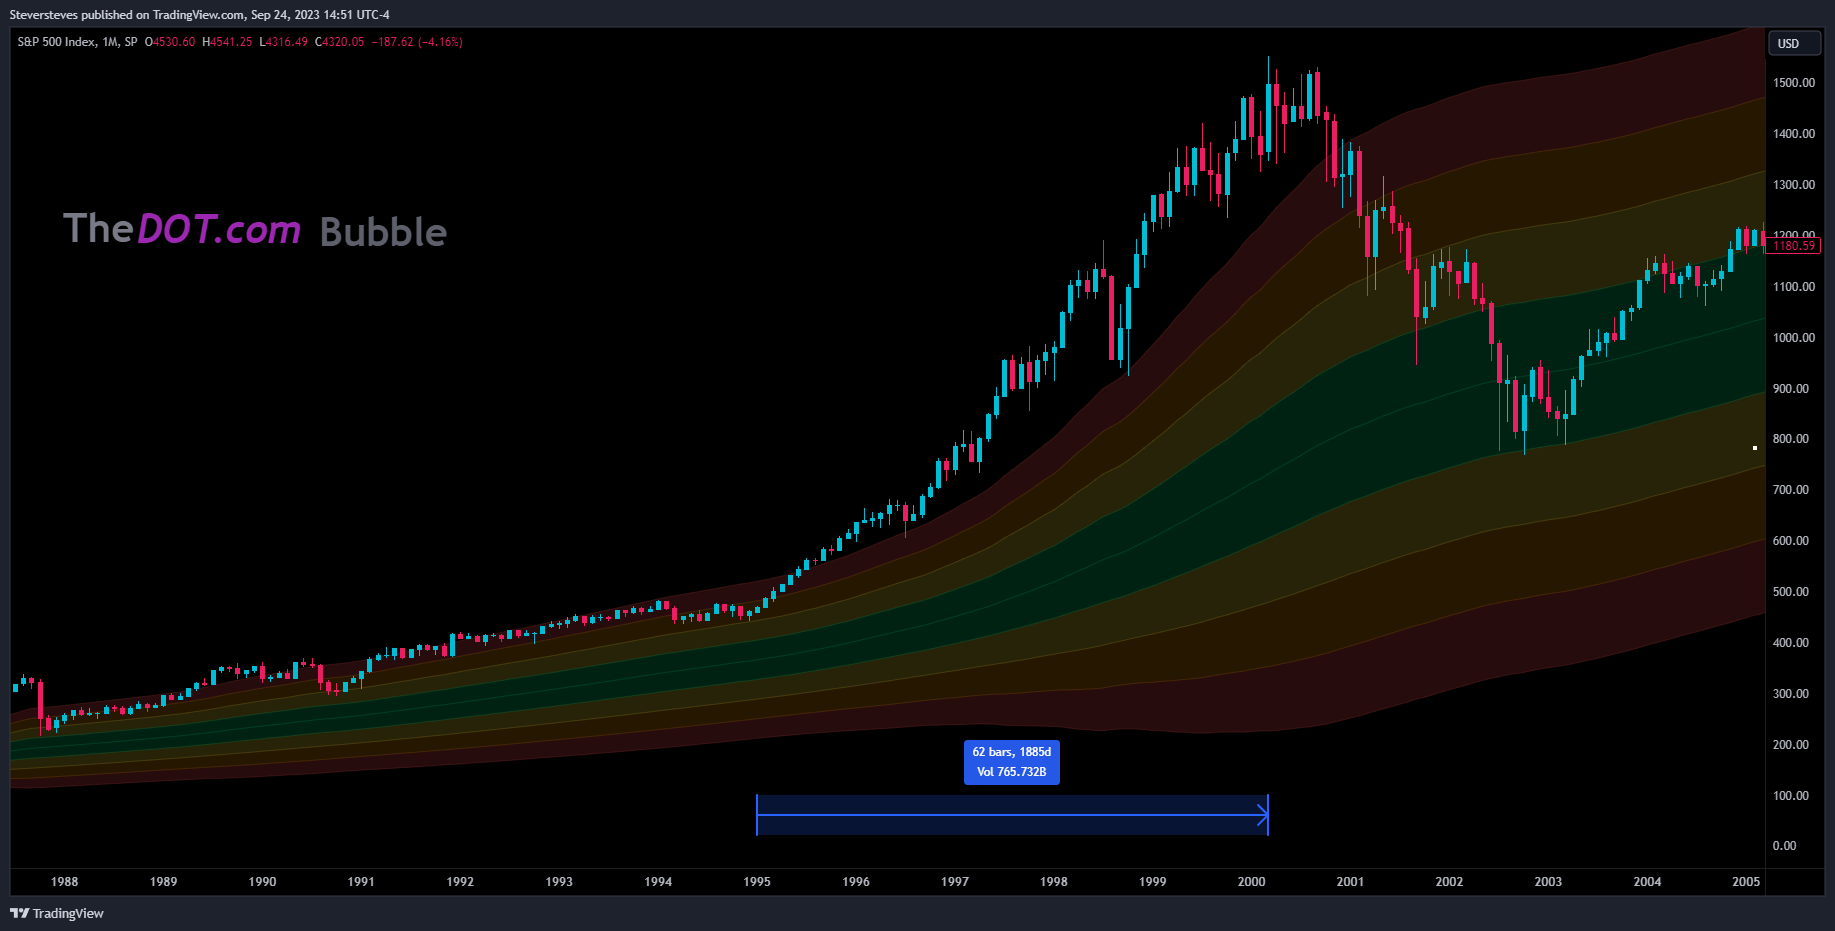Click the high value H4541.25
The width and height of the screenshot is (1835, 931).
(x=228, y=42)
